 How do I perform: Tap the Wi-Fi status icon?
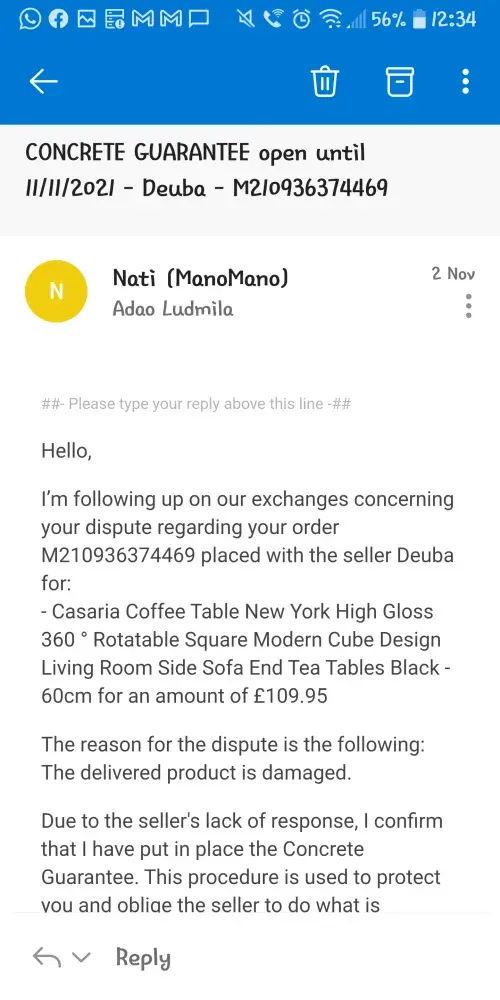click(332, 20)
